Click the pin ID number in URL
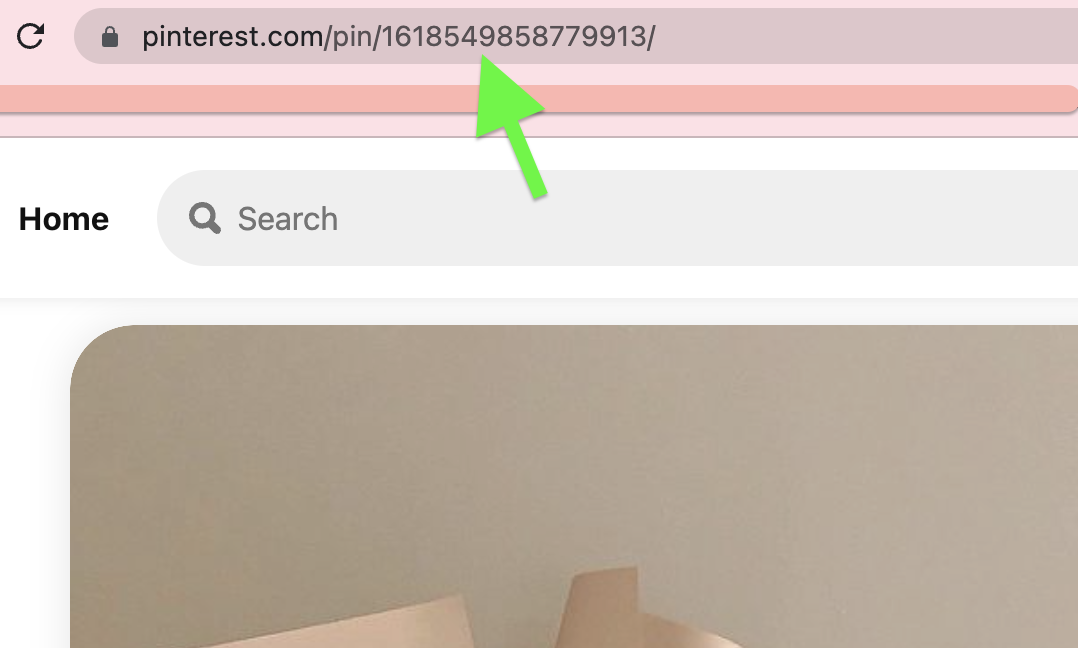This screenshot has height=648, width=1078. pos(514,36)
